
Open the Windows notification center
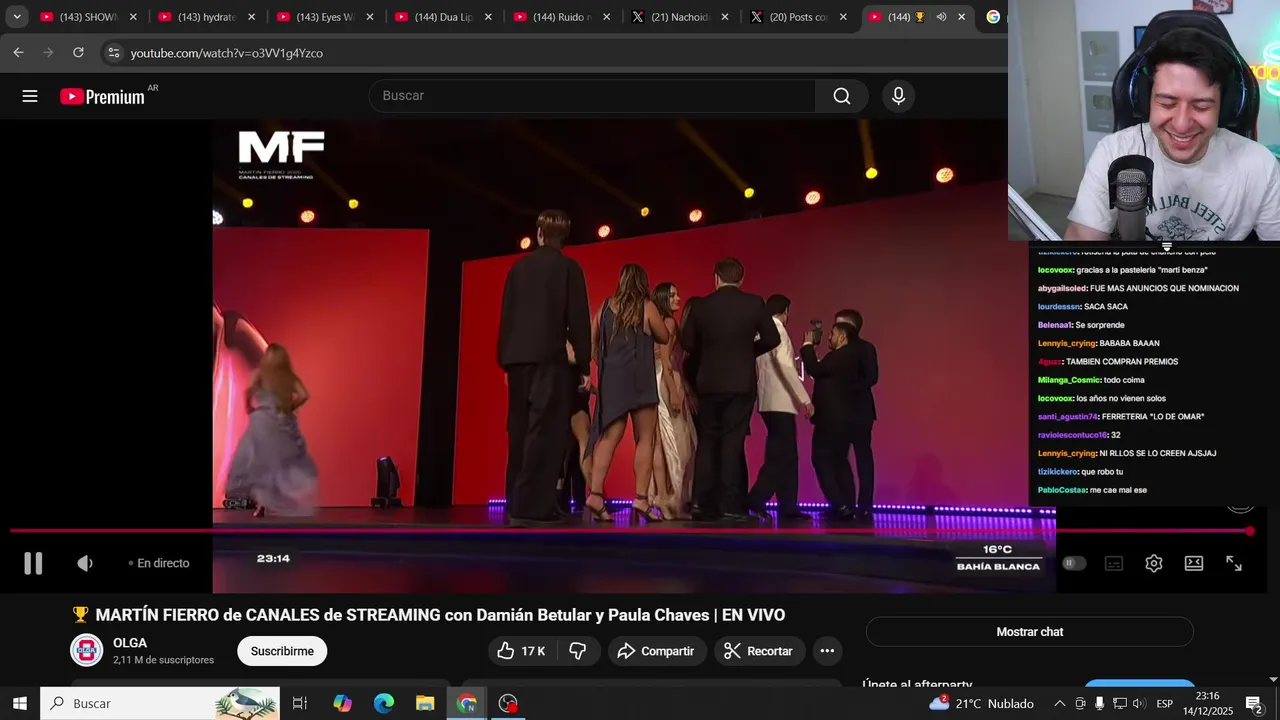(1254, 704)
